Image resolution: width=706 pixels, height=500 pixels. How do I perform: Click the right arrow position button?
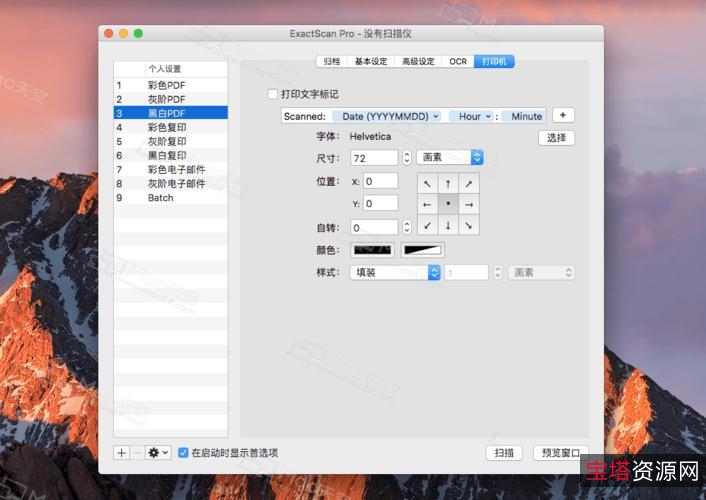click(x=469, y=204)
